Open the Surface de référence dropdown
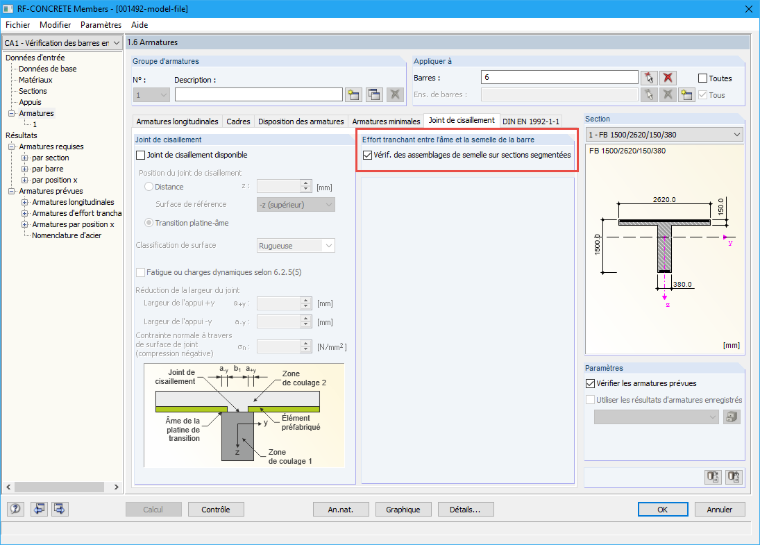Image resolution: width=760 pixels, height=545 pixels. point(296,205)
